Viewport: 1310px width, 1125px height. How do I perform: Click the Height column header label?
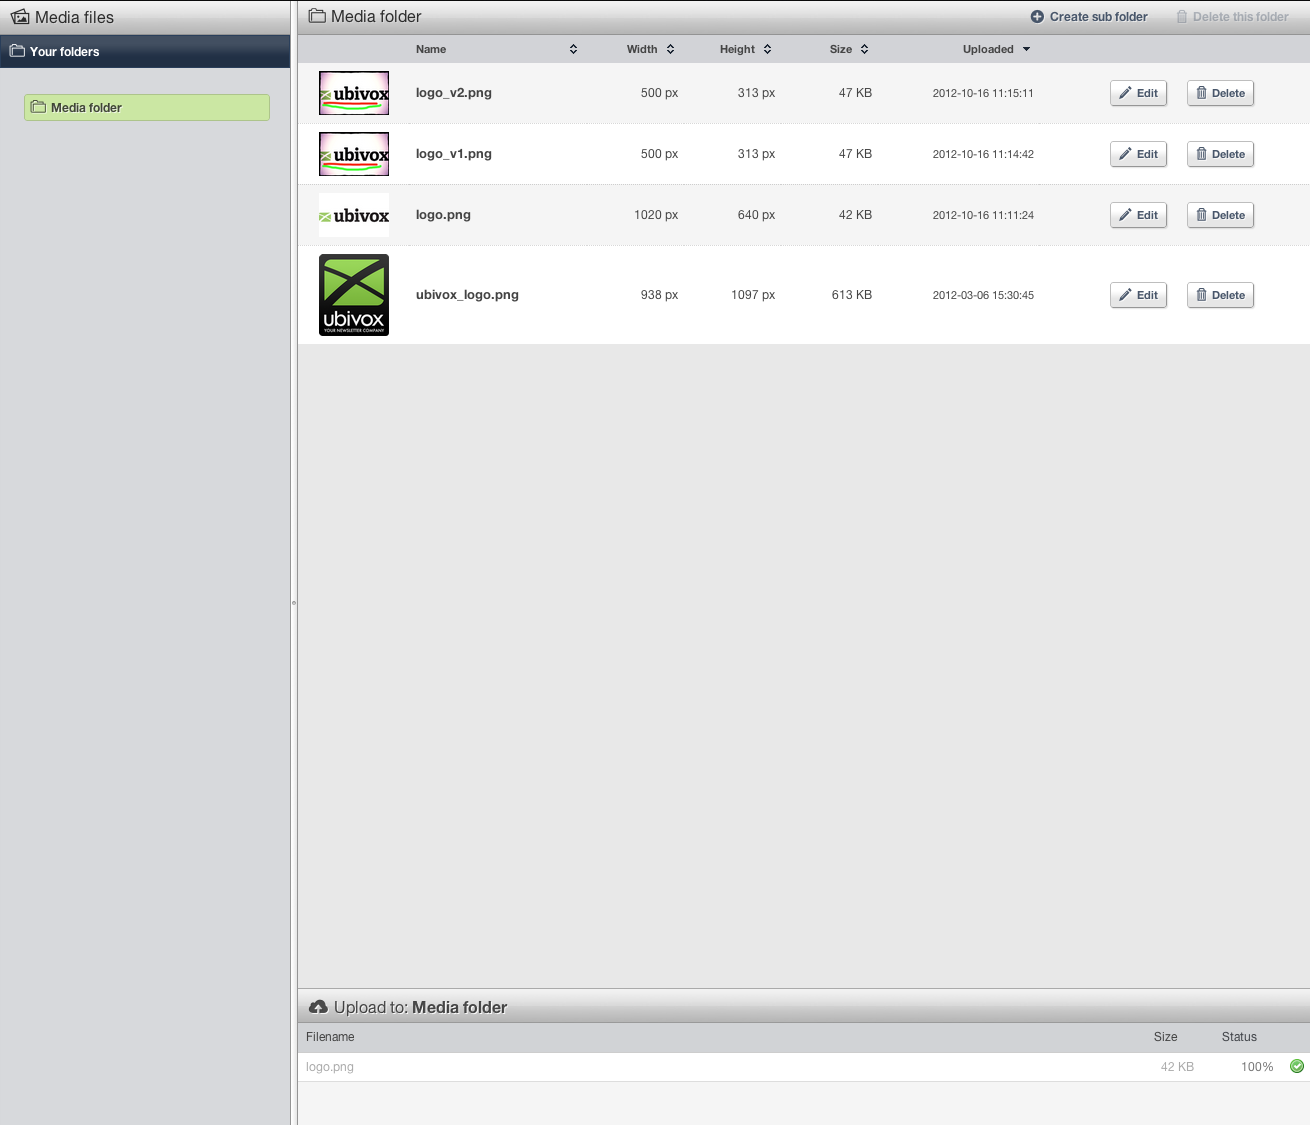(x=737, y=49)
